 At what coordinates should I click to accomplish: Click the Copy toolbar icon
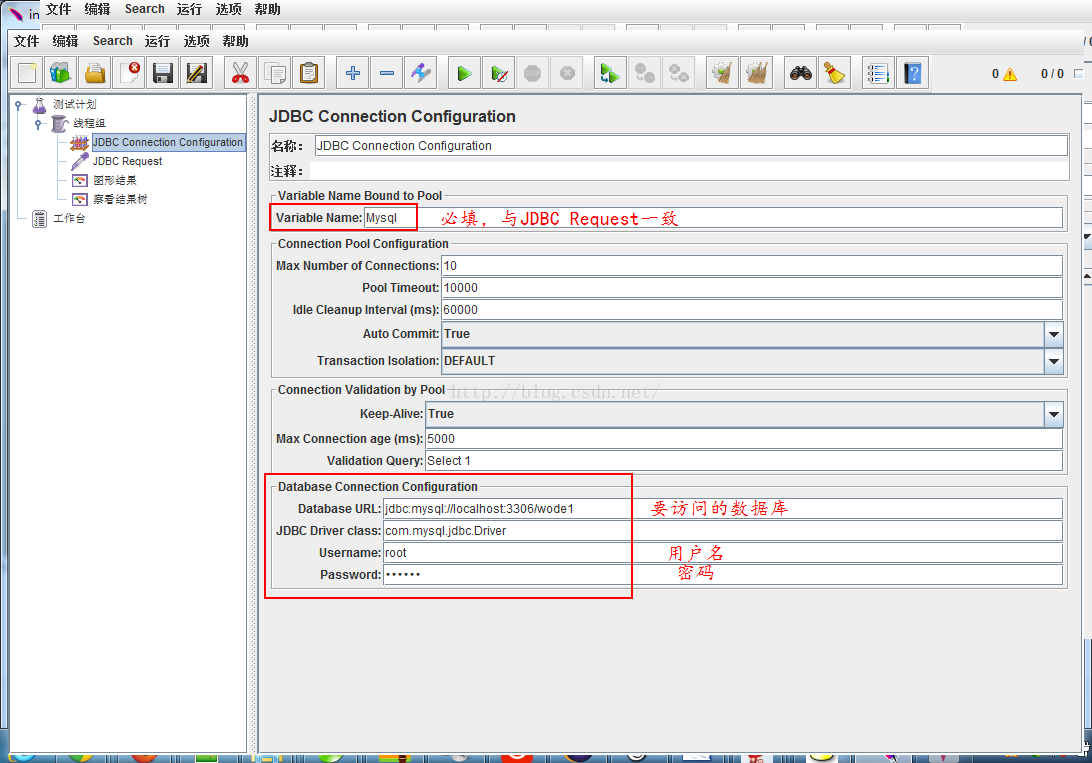275,72
